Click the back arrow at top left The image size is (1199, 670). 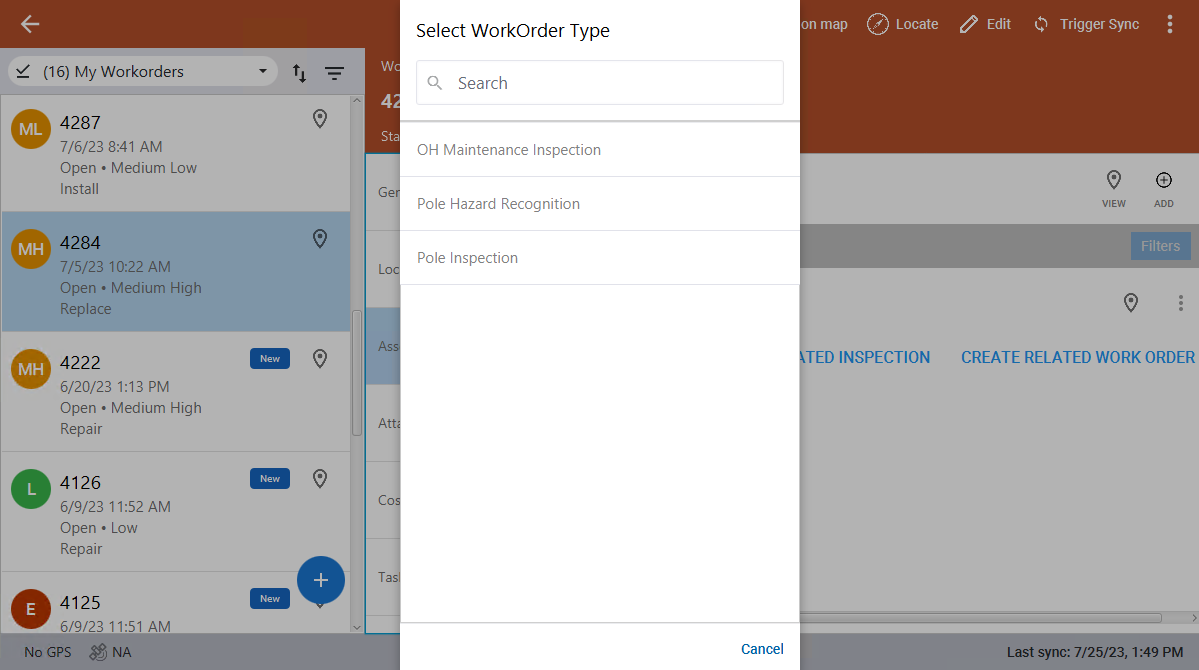tap(29, 23)
